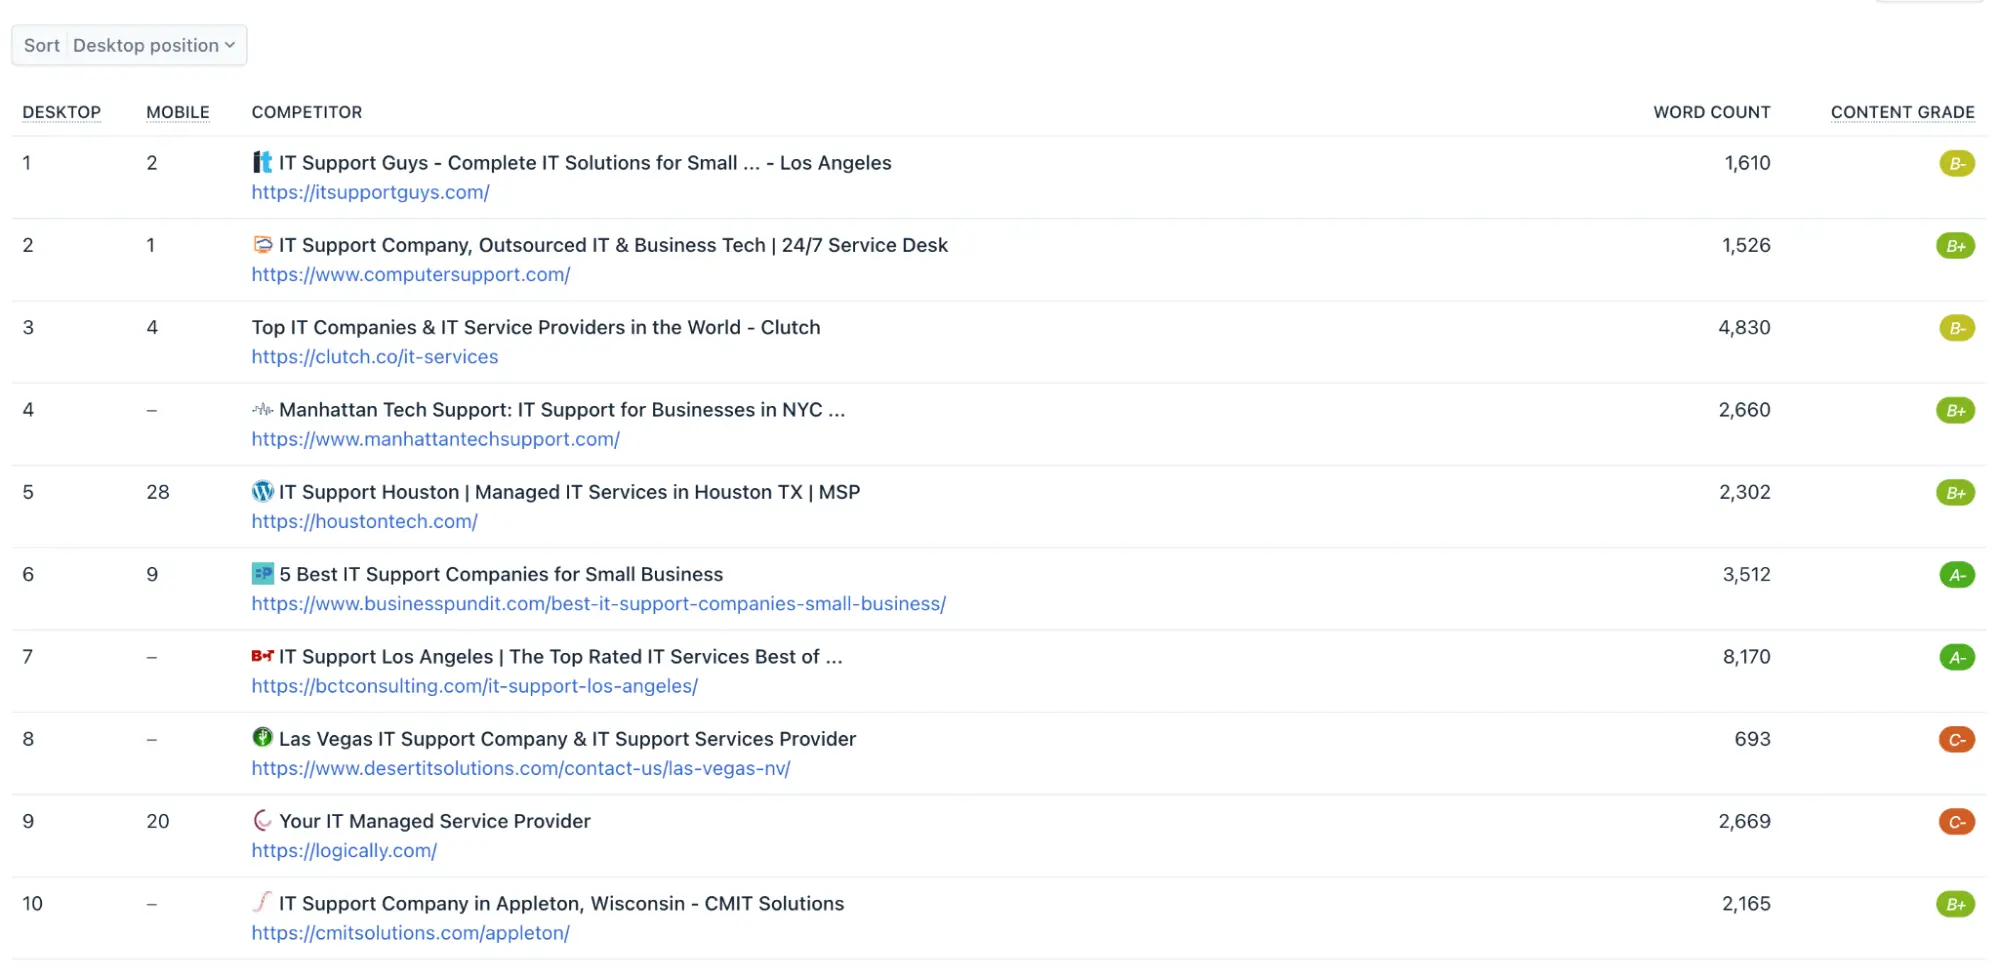Sort by the DESKTOP column header

pos(61,112)
